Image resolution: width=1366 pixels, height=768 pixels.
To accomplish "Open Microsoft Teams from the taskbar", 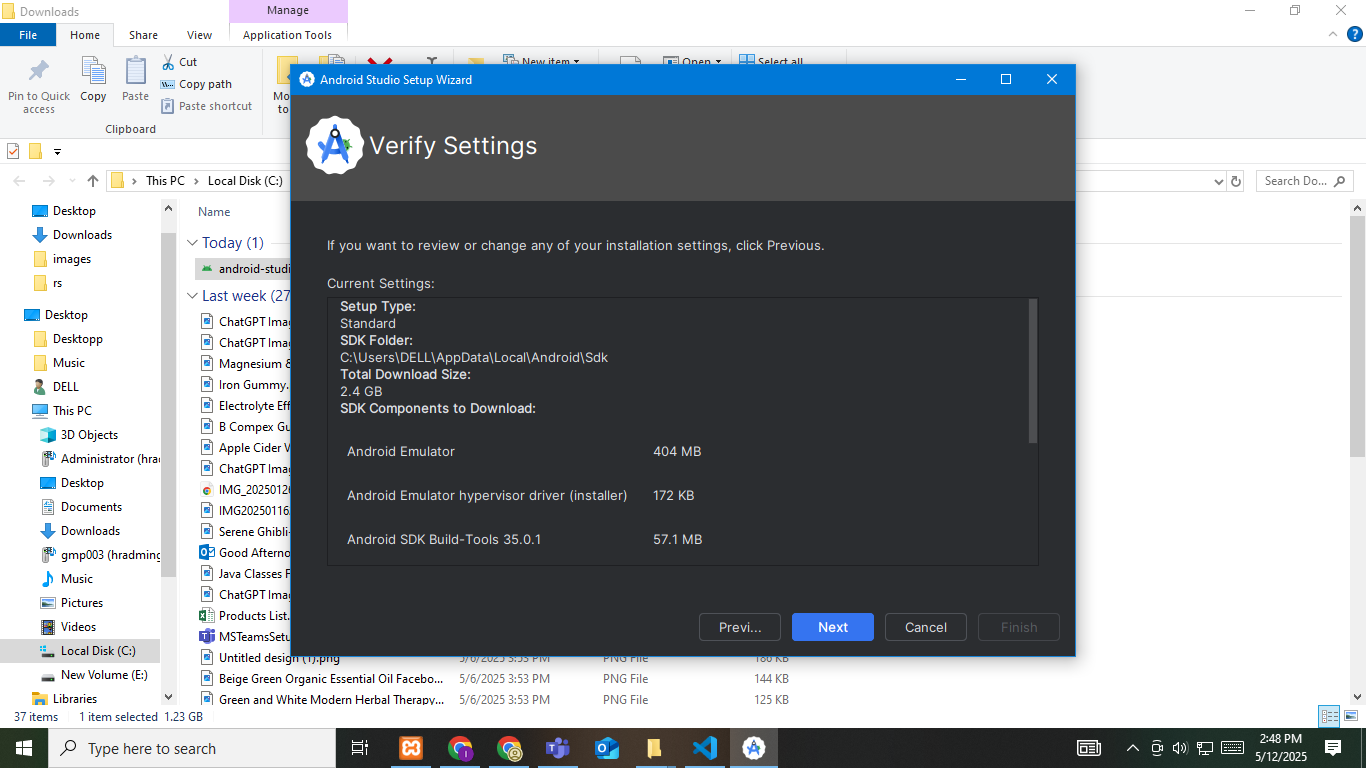I will point(558,748).
